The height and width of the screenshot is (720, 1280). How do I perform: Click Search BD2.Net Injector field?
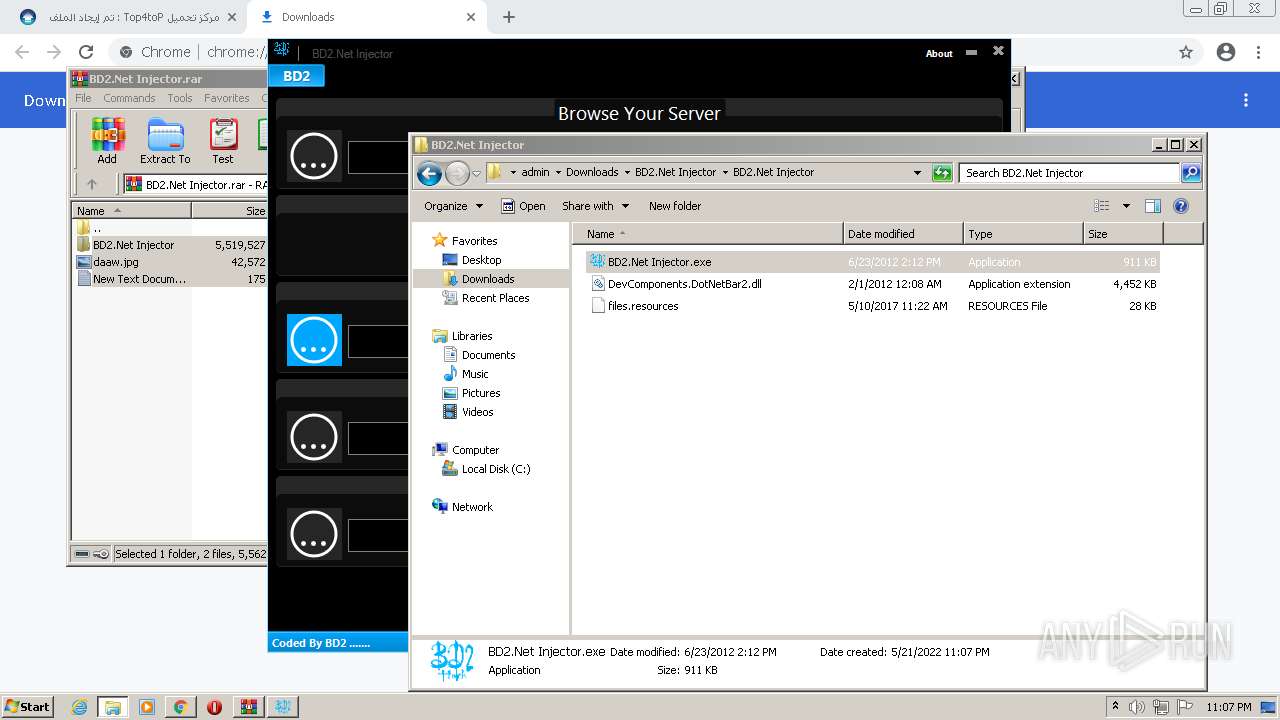[1069, 173]
